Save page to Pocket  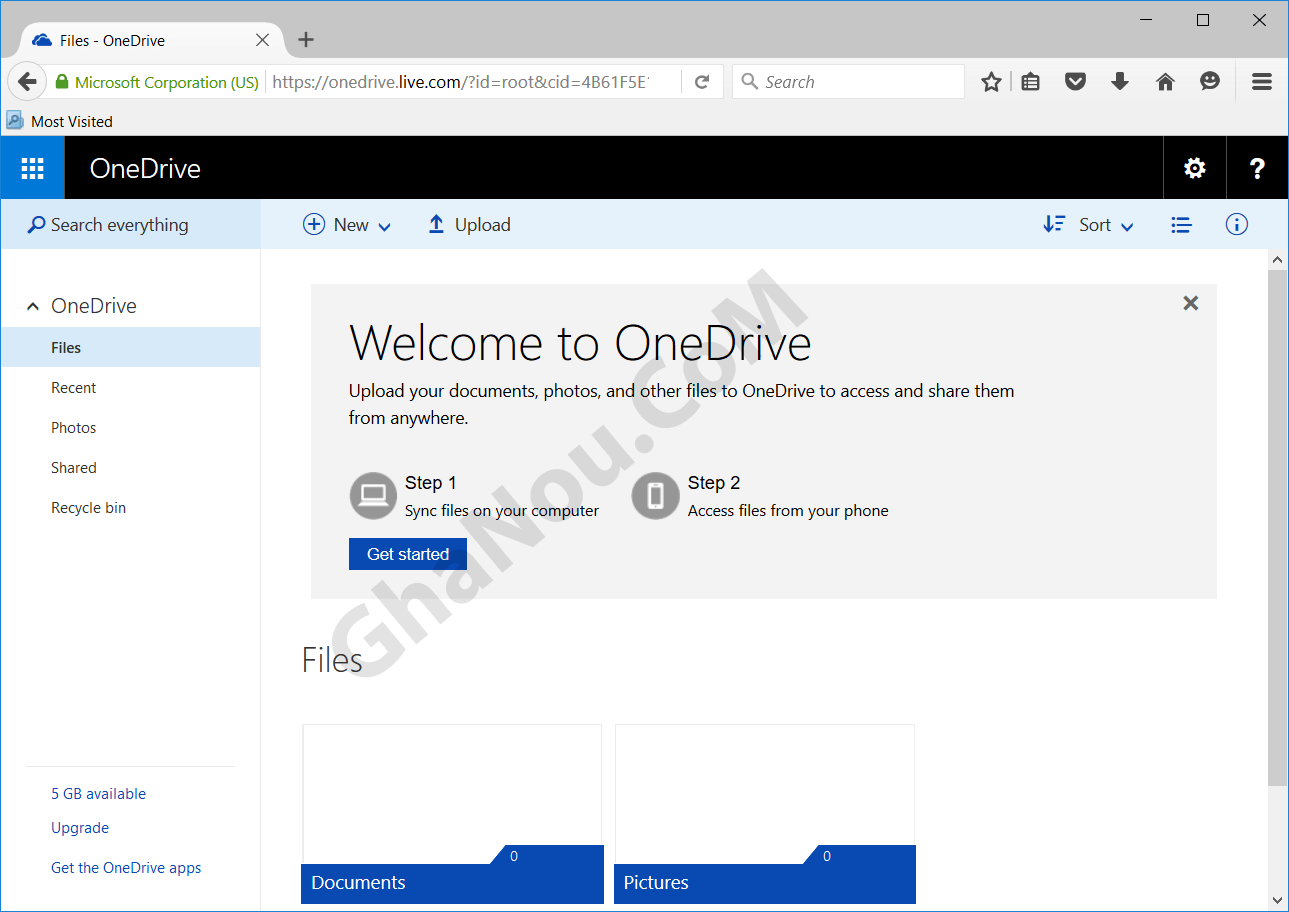point(1075,82)
